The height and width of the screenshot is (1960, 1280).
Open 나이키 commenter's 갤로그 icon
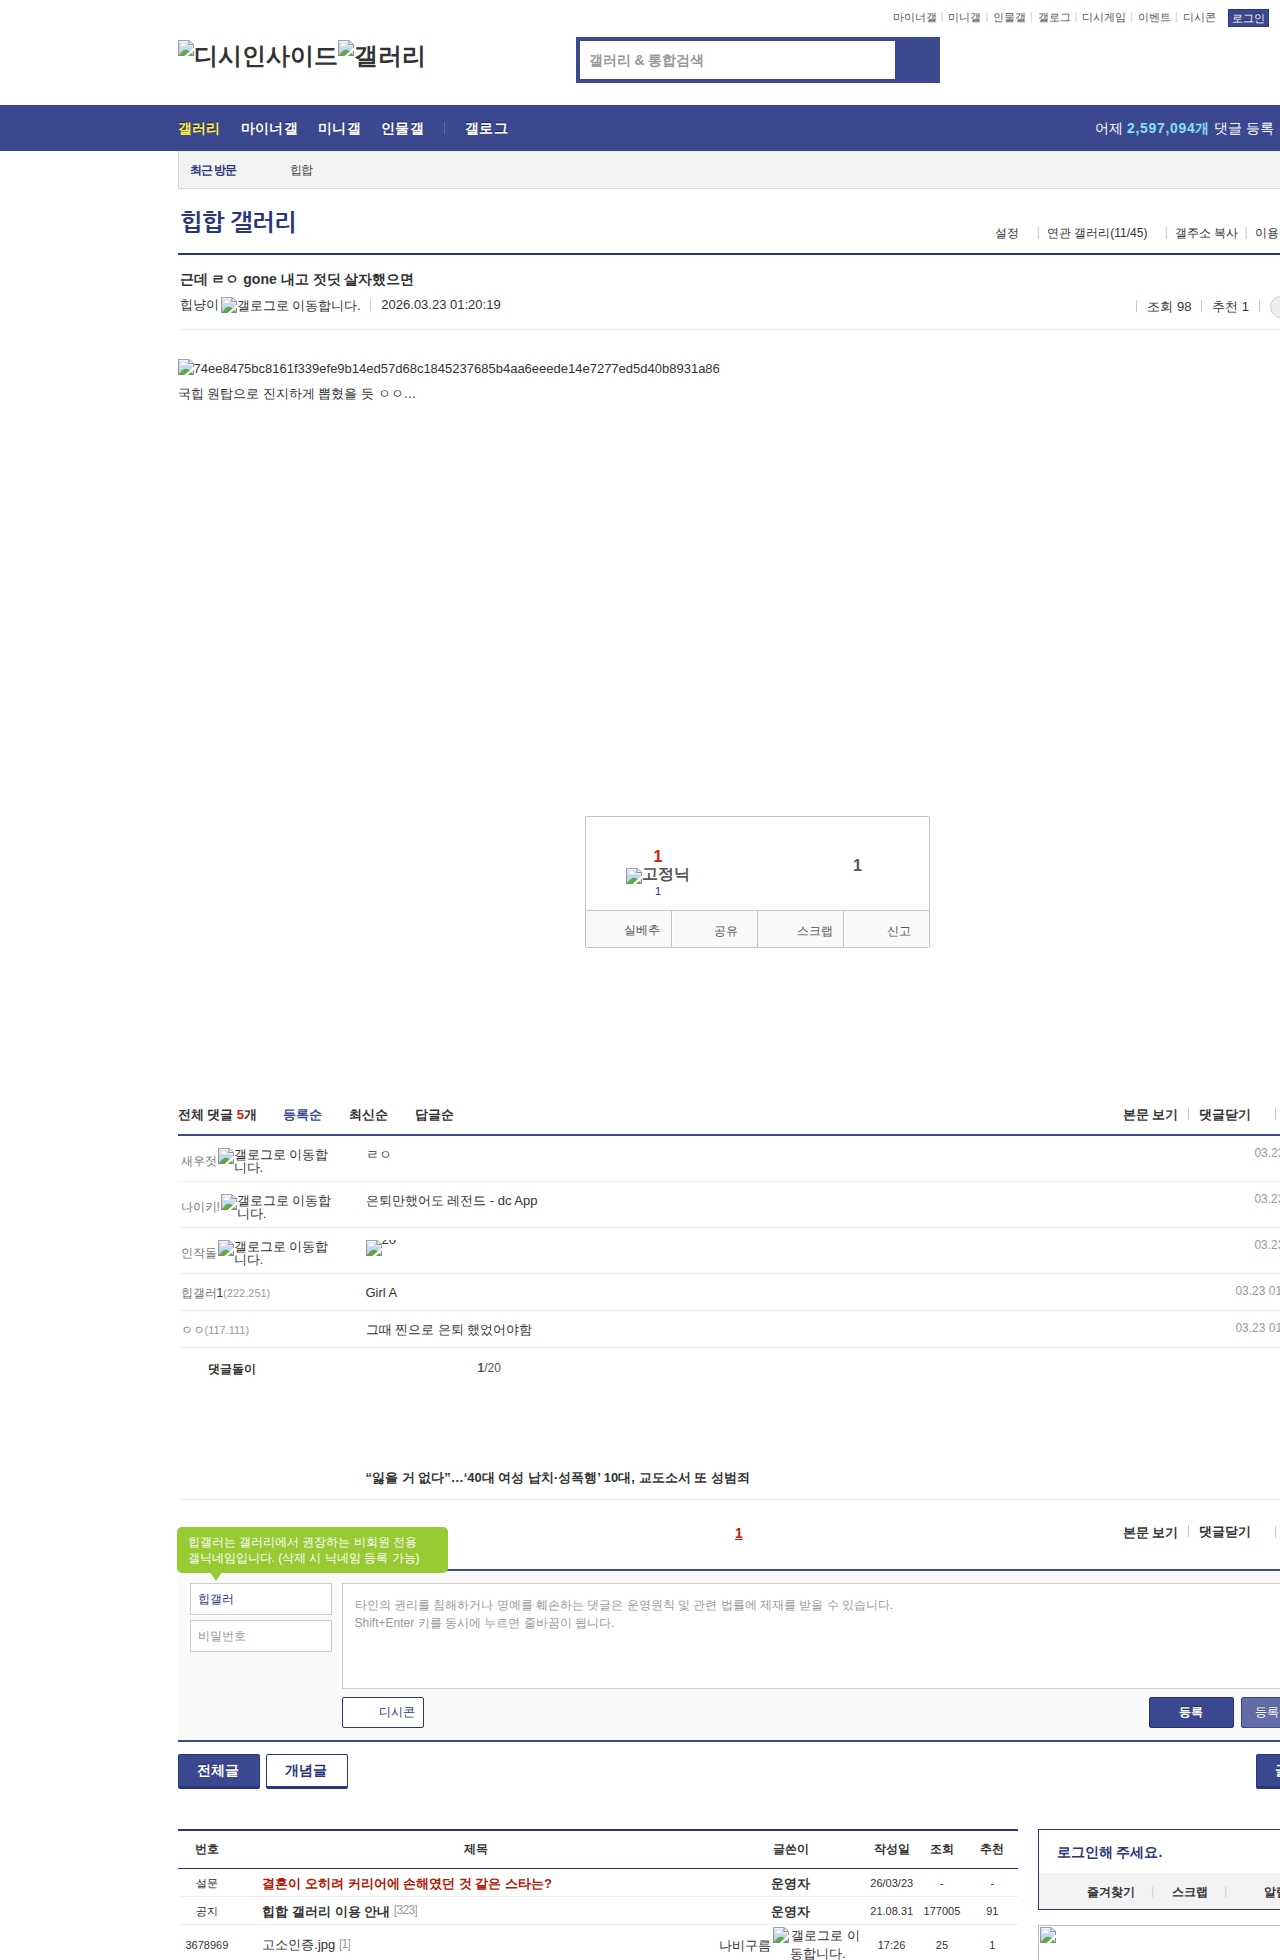[276, 1207]
